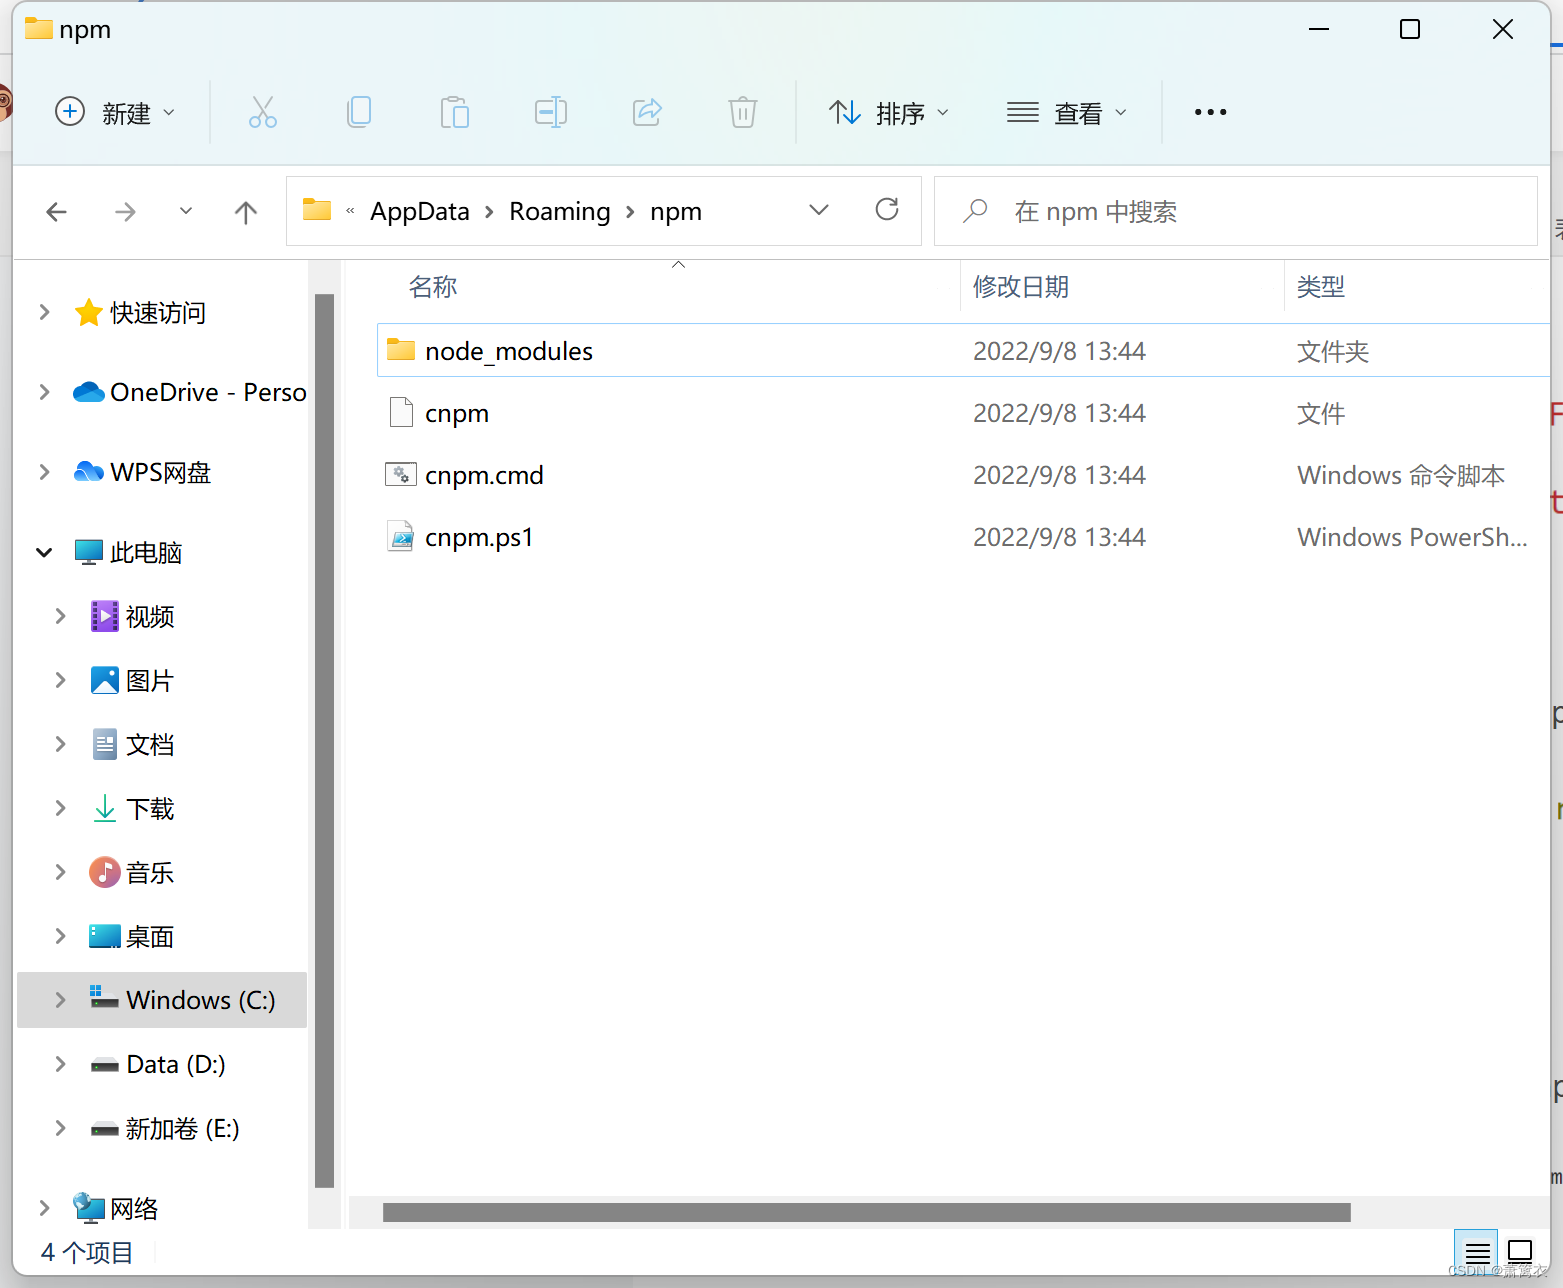Click the Rename icon
The height and width of the screenshot is (1288, 1563).
[550, 112]
